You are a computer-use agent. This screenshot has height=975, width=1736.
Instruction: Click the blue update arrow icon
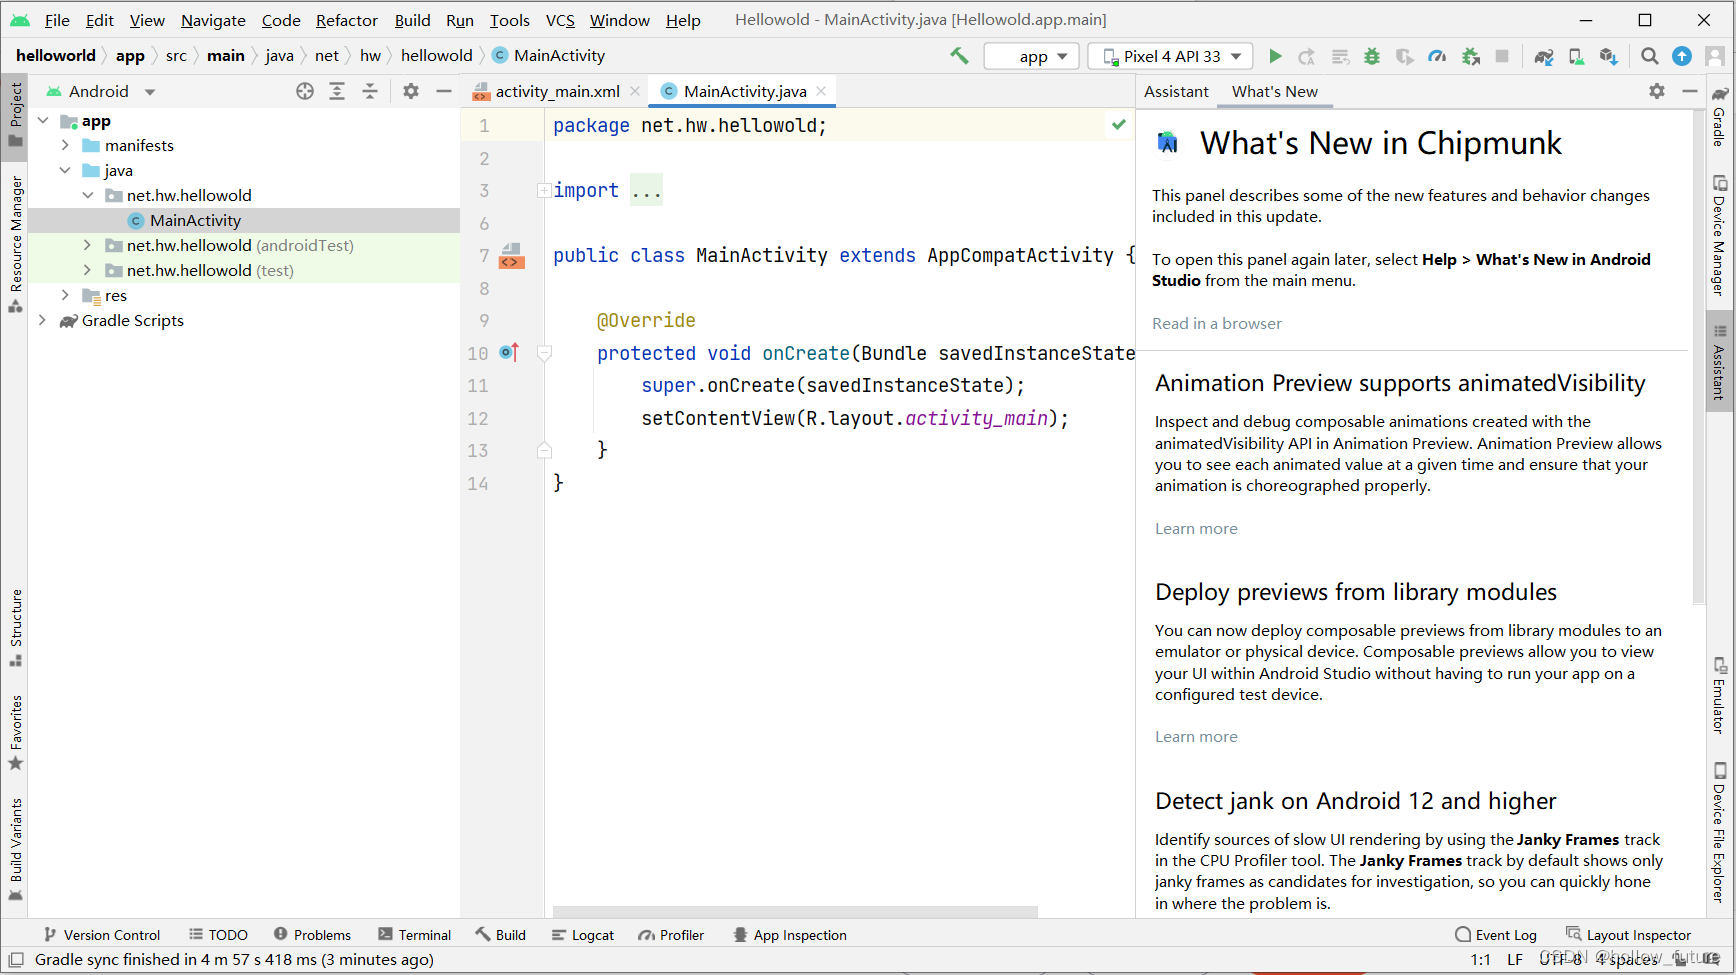1682,56
